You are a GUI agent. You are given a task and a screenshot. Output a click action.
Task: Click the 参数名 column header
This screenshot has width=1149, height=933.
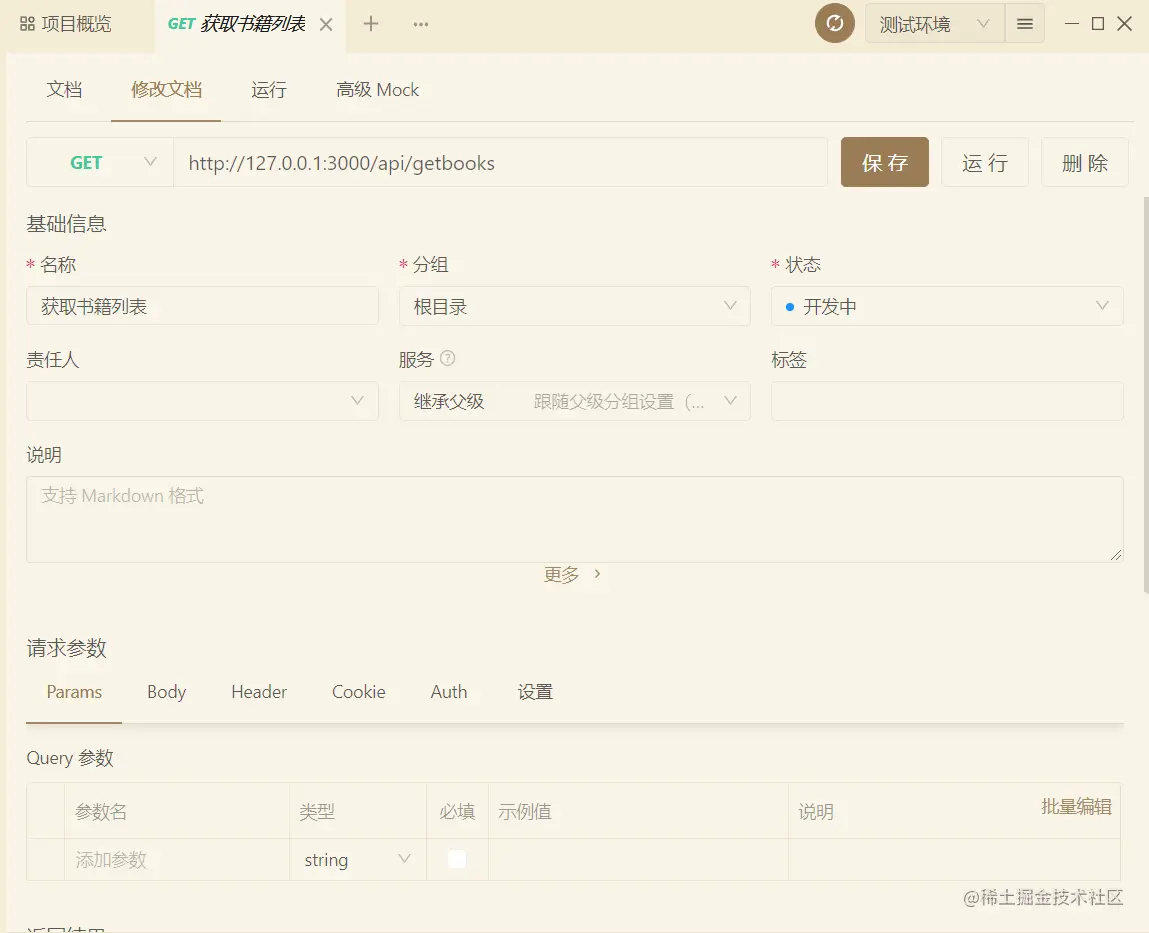point(101,811)
